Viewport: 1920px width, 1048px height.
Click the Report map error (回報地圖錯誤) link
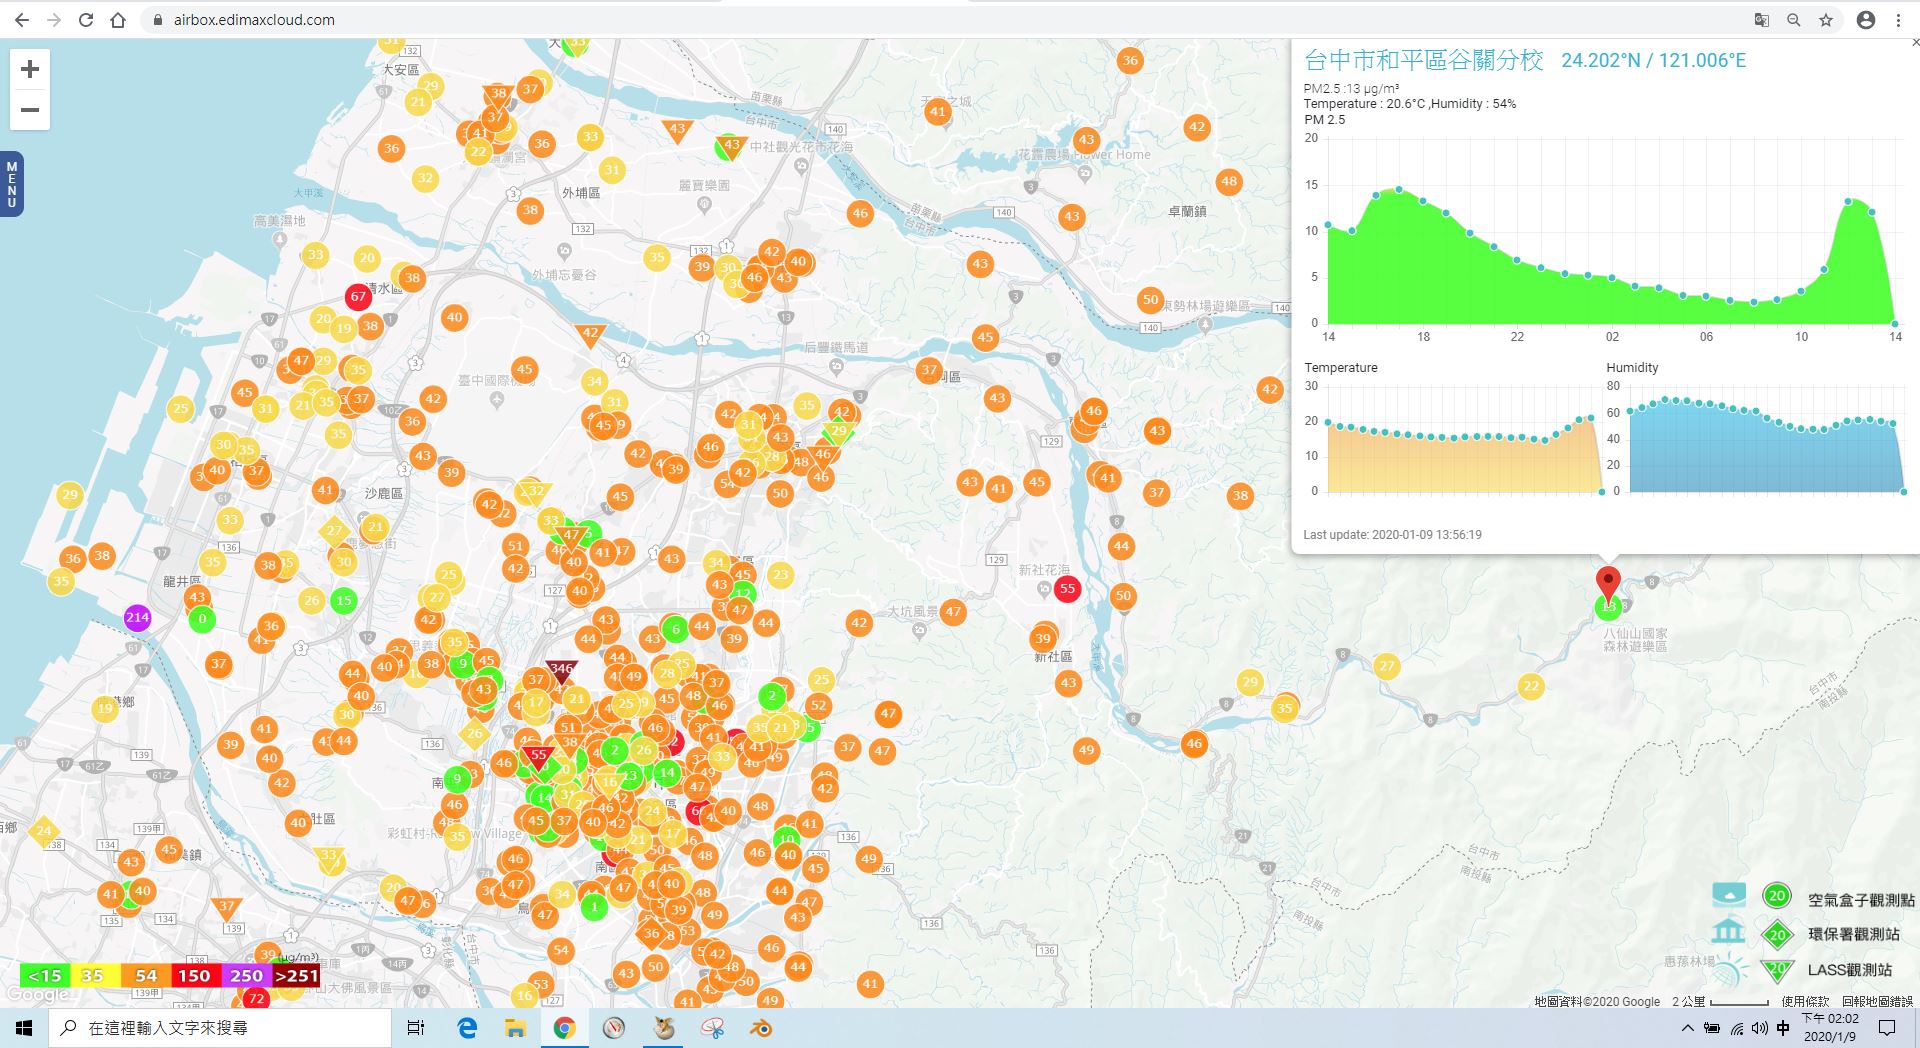(1877, 1001)
